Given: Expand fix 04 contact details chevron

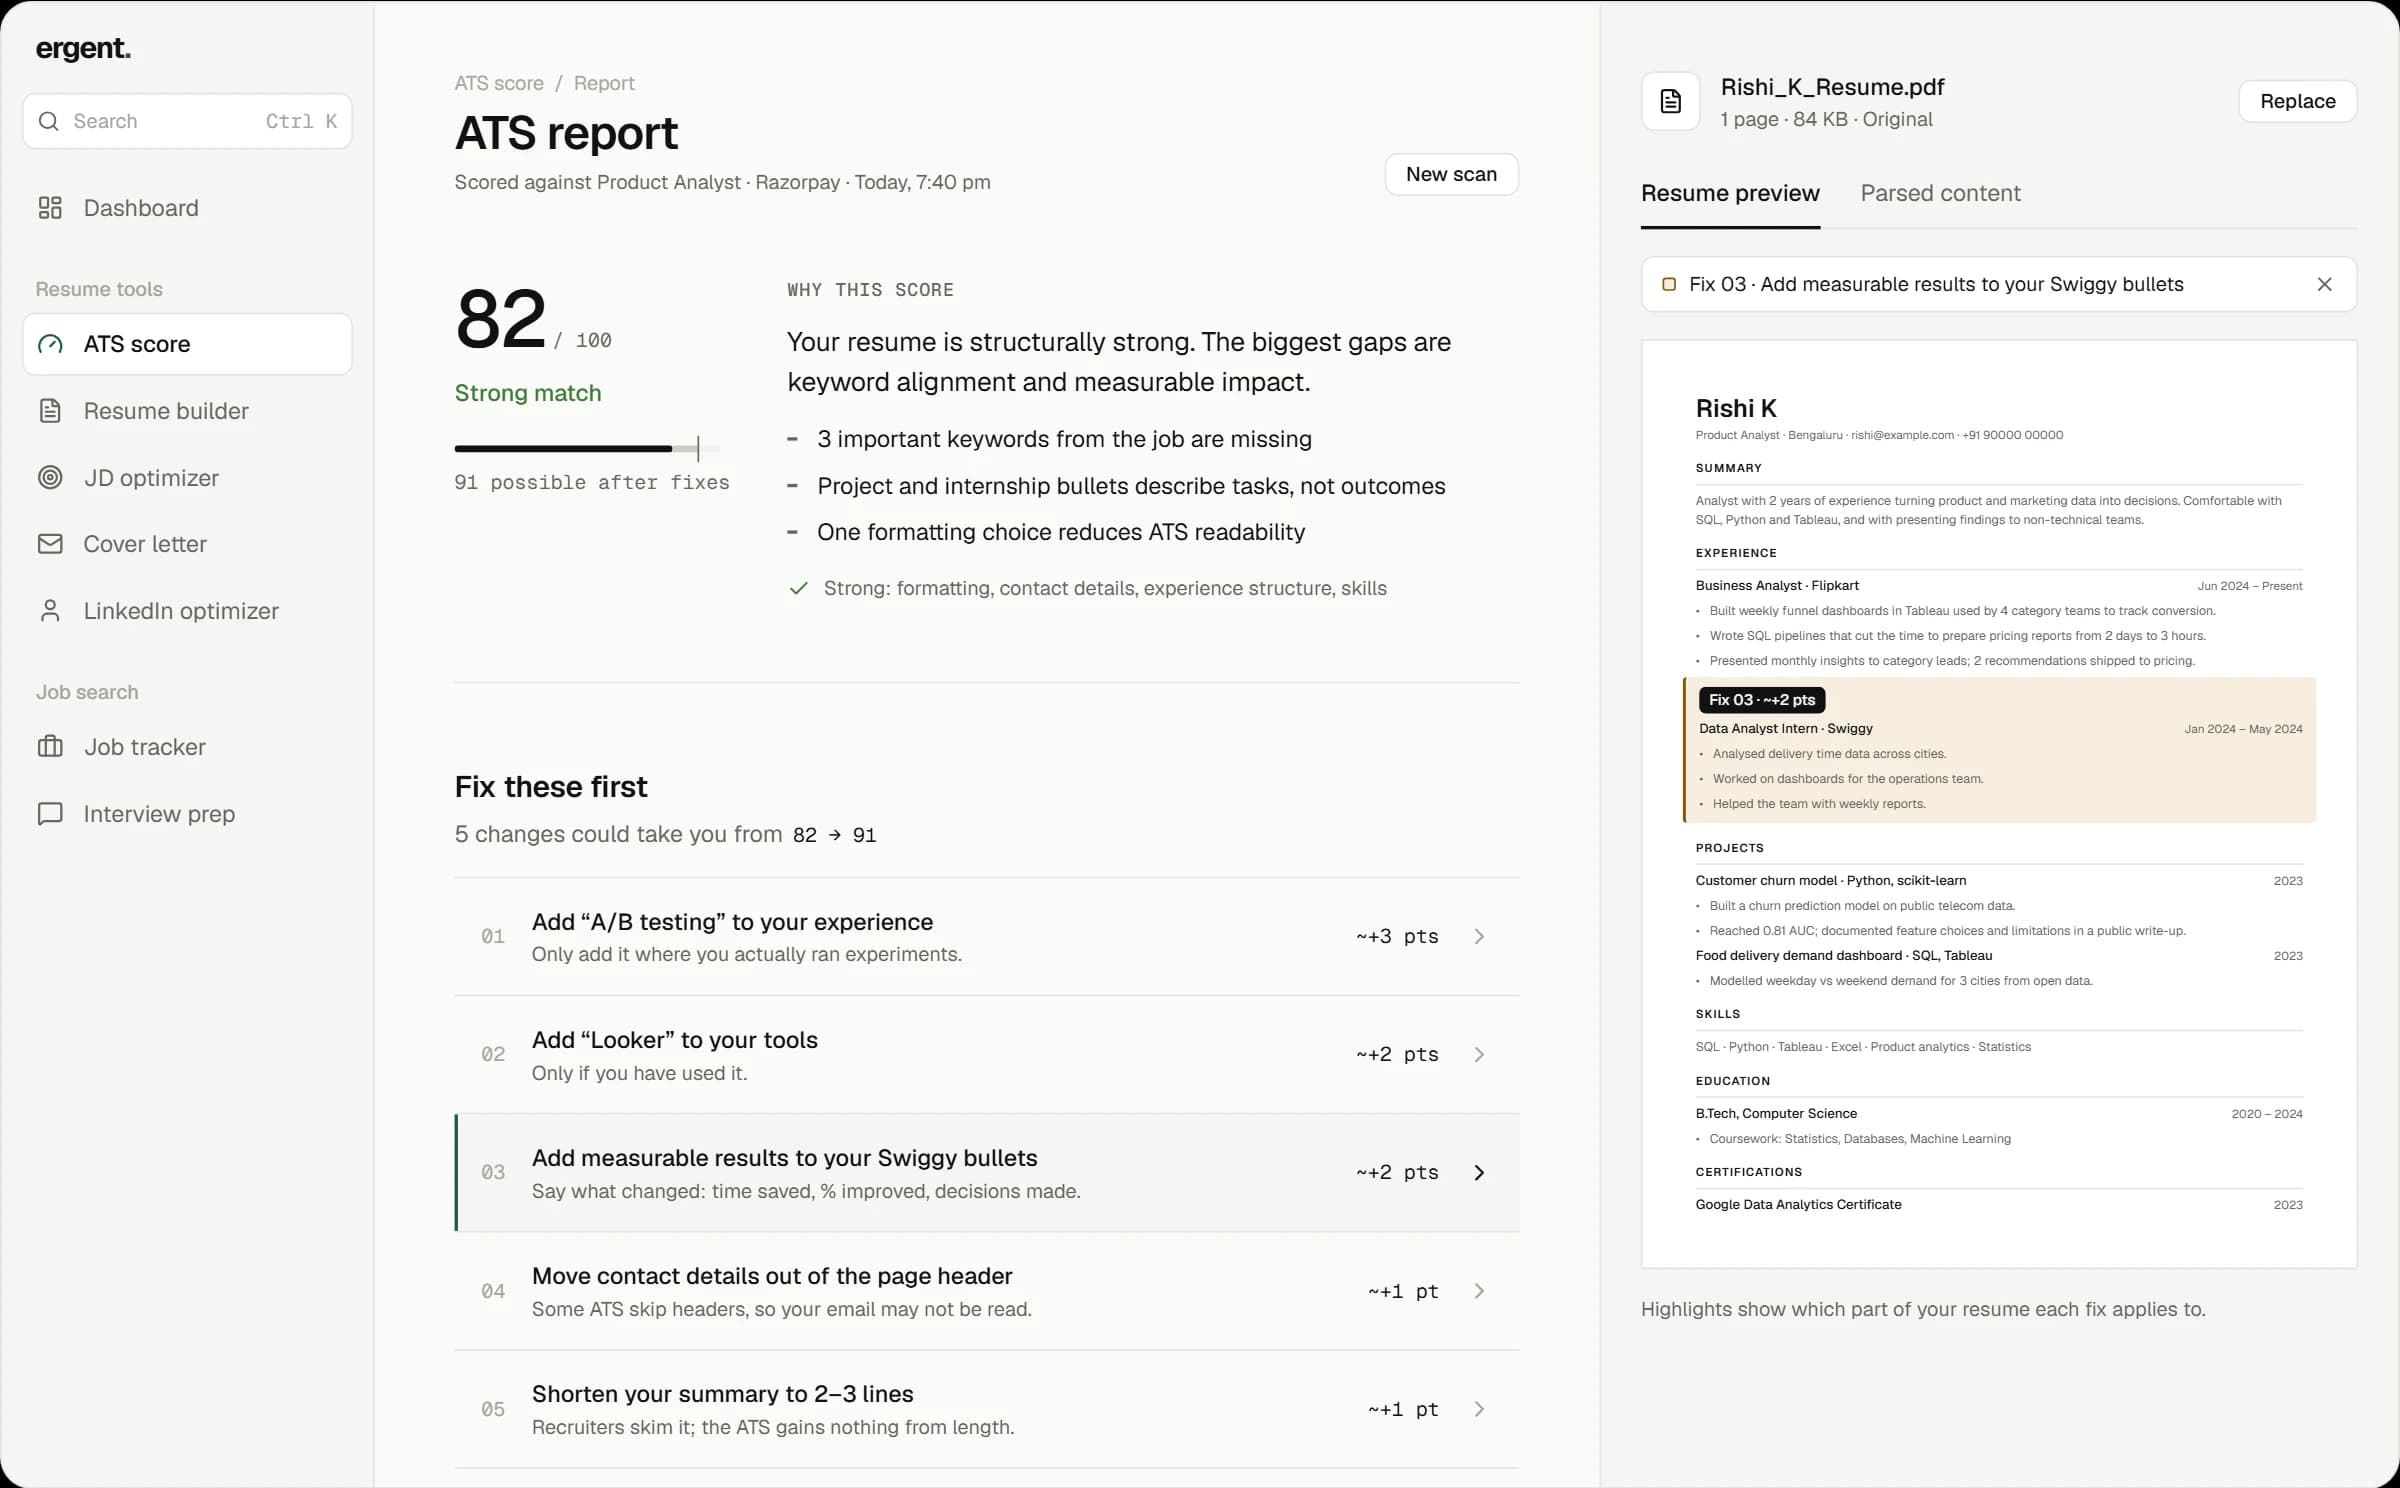Looking at the screenshot, I should click(1479, 1291).
